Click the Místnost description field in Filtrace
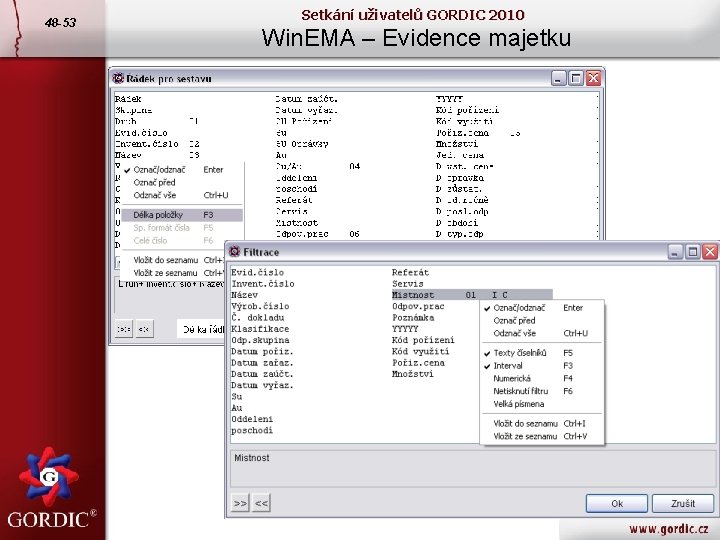Viewport: 720px width, 540px height. click(x=472, y=468)
